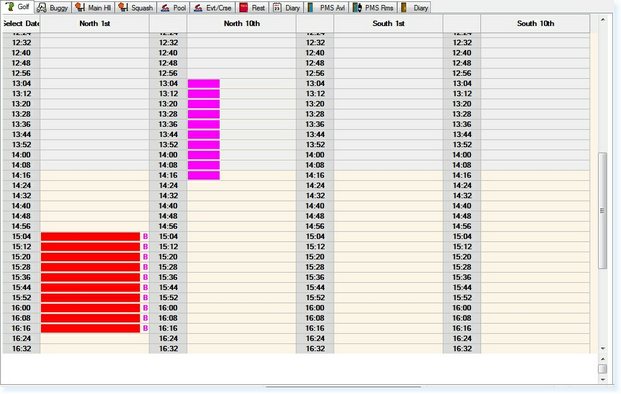Click the South 1st column header

(388, 23)
